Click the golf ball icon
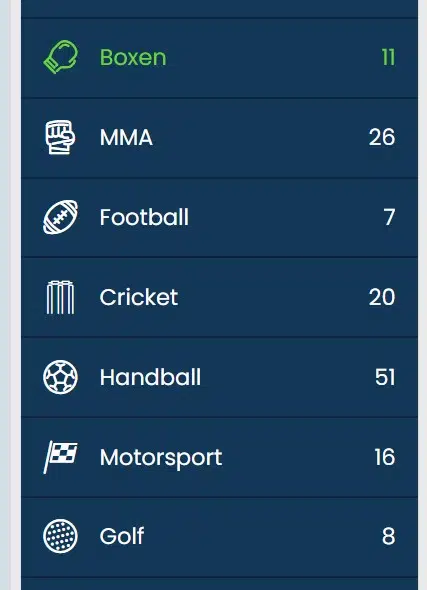Screen dimensions: 427x590 pos(61,536)
